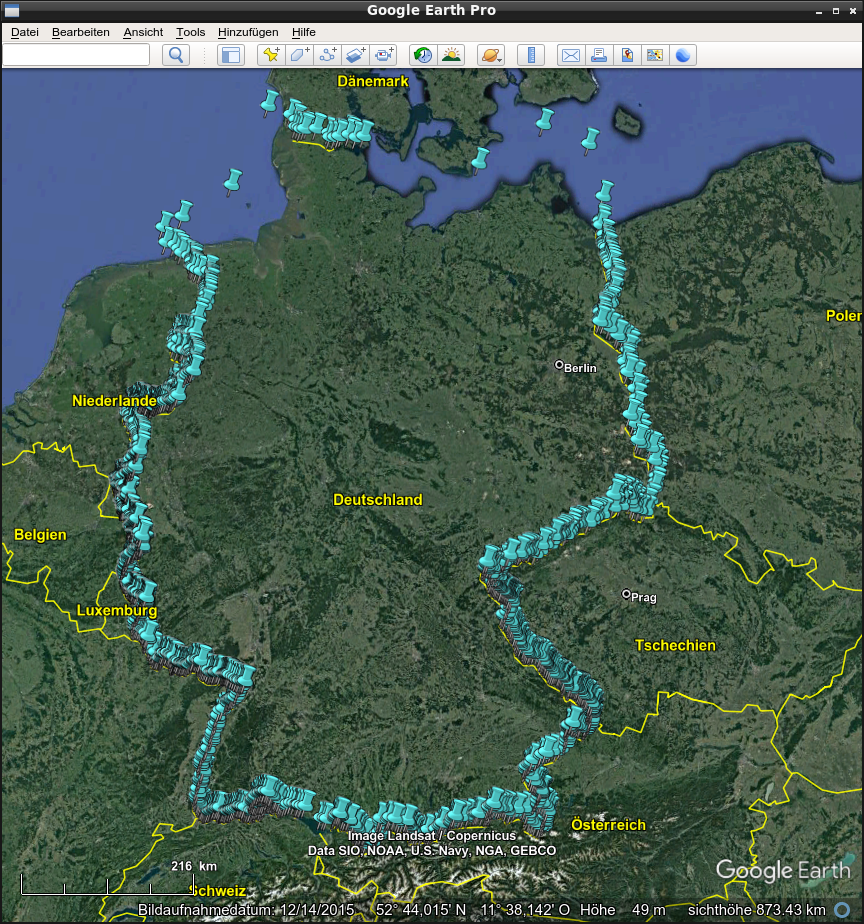The width and height of the screenshot is (864, 924).
Task: Click the Luxemburg country label
Action: [117, 610]
